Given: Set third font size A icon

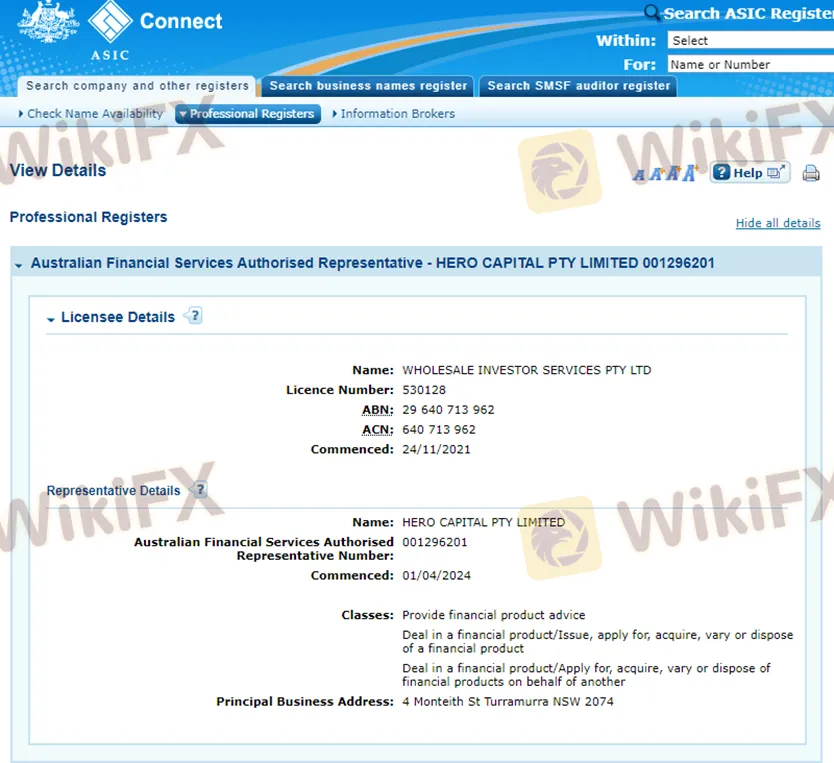Looking at the screenshot, I should 674,173.
